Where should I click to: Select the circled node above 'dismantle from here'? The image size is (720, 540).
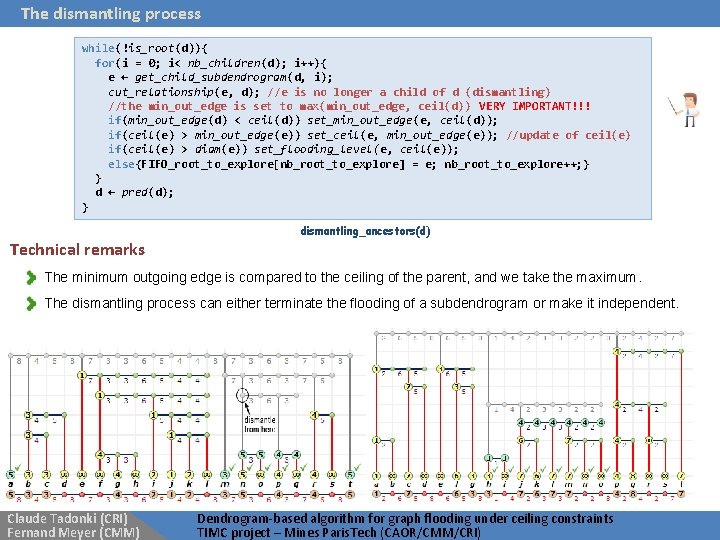242,395
